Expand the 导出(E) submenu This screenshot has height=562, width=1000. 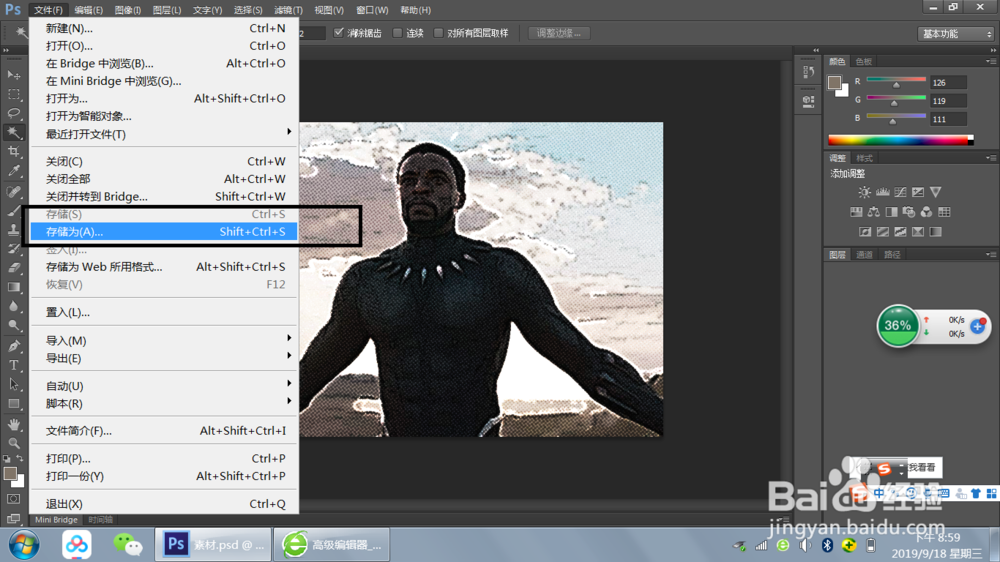pos(165,359)
